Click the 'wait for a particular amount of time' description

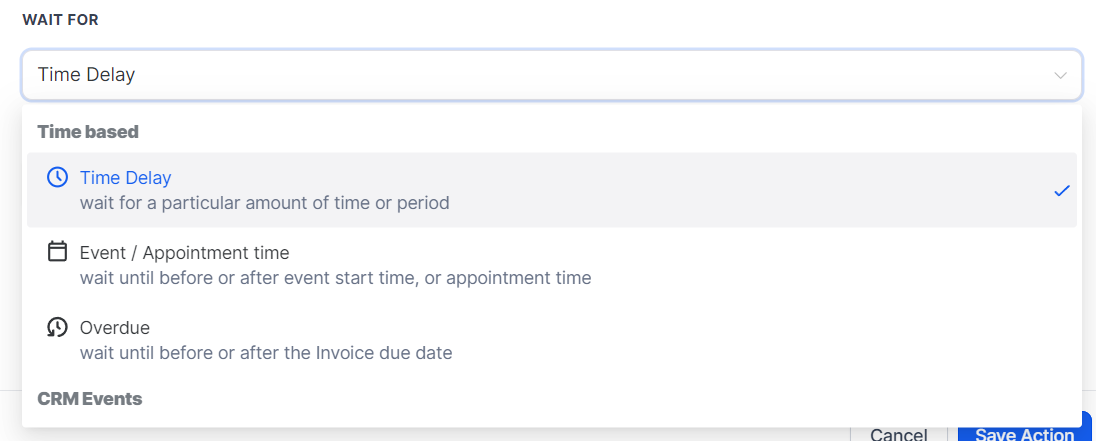click(x=264, y=203)
